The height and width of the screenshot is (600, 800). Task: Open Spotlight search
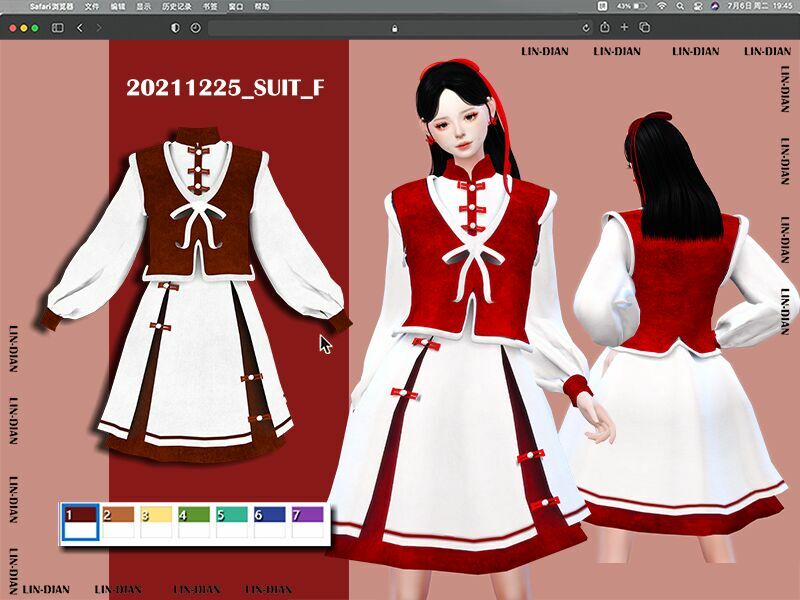680,6
